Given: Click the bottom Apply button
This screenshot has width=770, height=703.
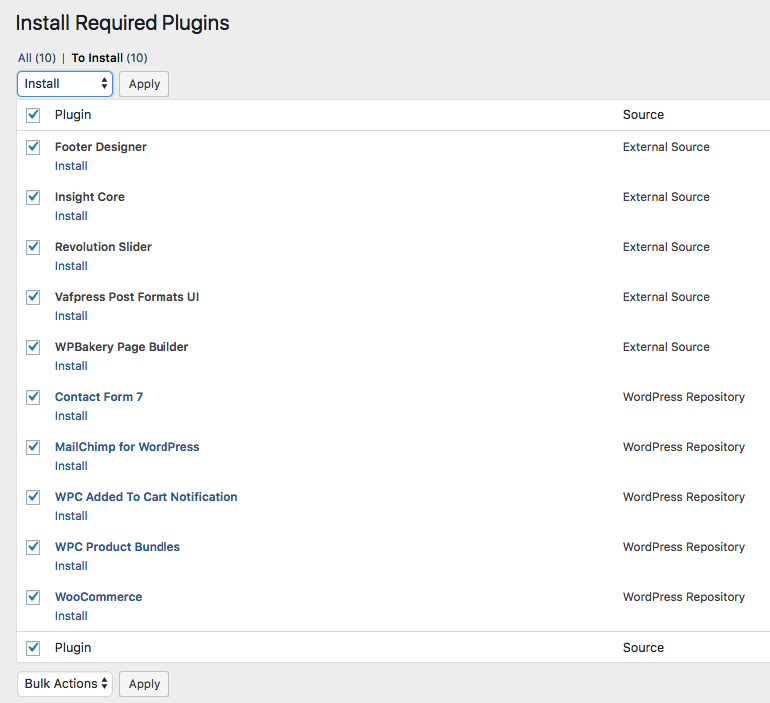Looking at the screenshot, I should (x=144, y=684).
